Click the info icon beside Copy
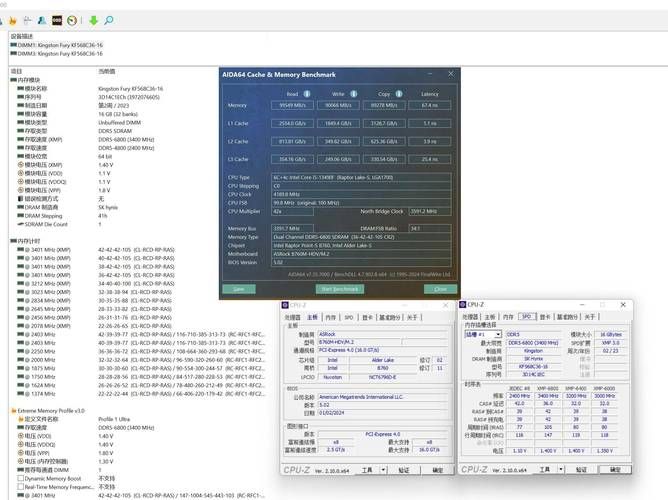The width and height of the screenshot is (668, 500). [399, 94]
